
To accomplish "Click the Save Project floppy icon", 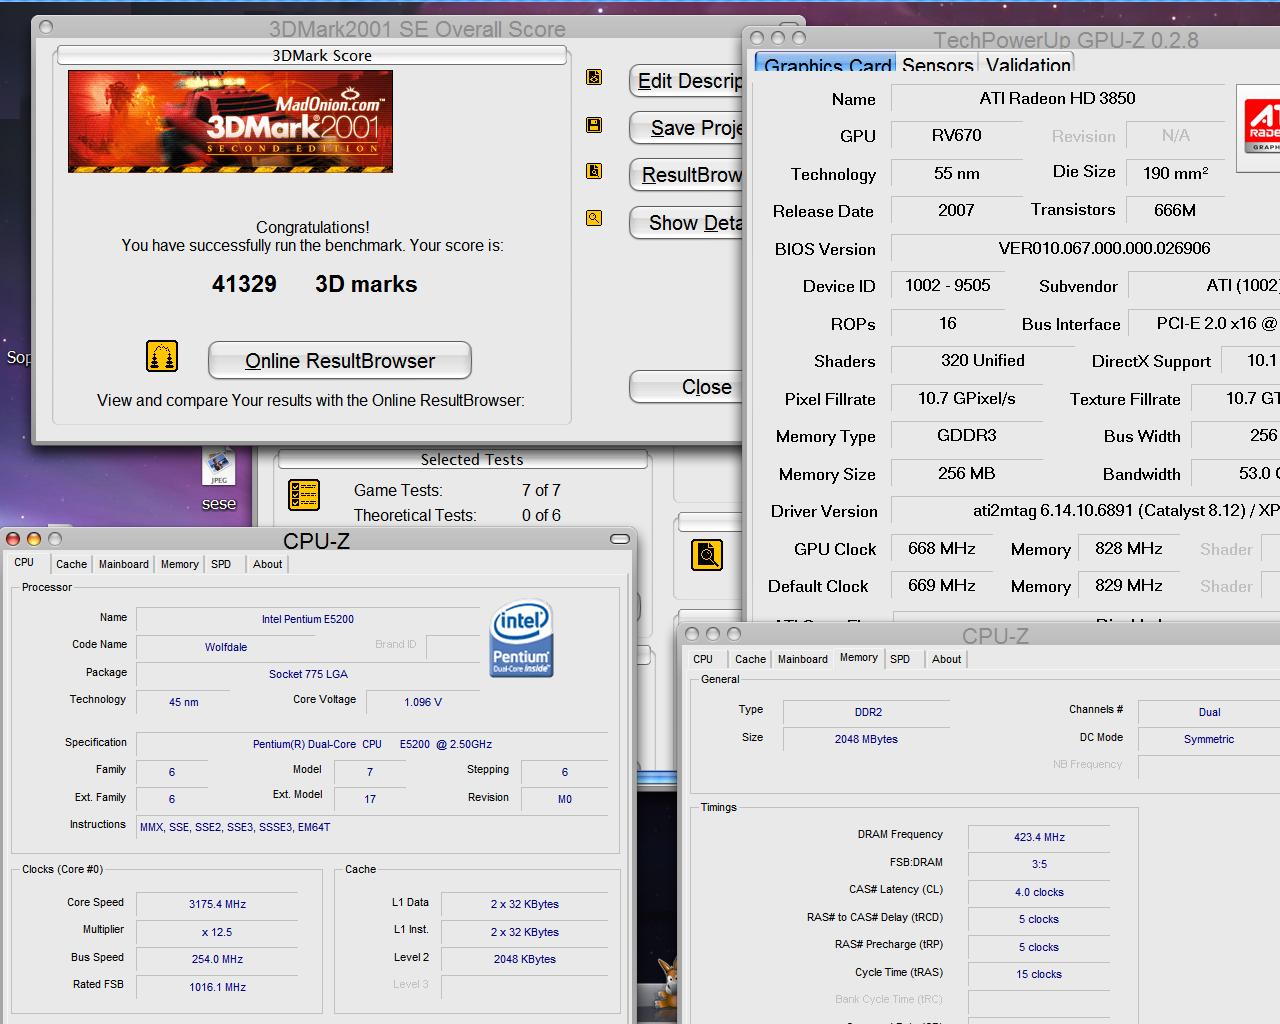I will coord(594,125).
